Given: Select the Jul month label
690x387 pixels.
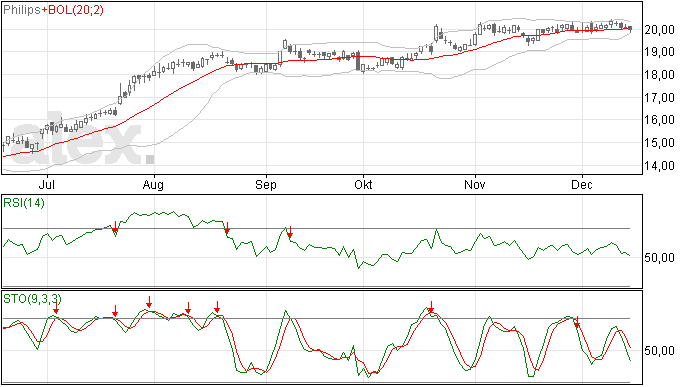Looking at the screenshot, I should click(47, 185).
